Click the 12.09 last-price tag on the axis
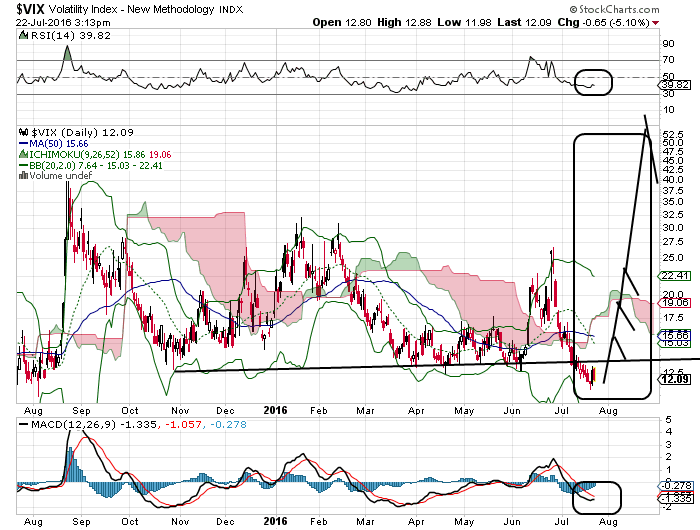The image size is (700, 530). coord(675,379)
